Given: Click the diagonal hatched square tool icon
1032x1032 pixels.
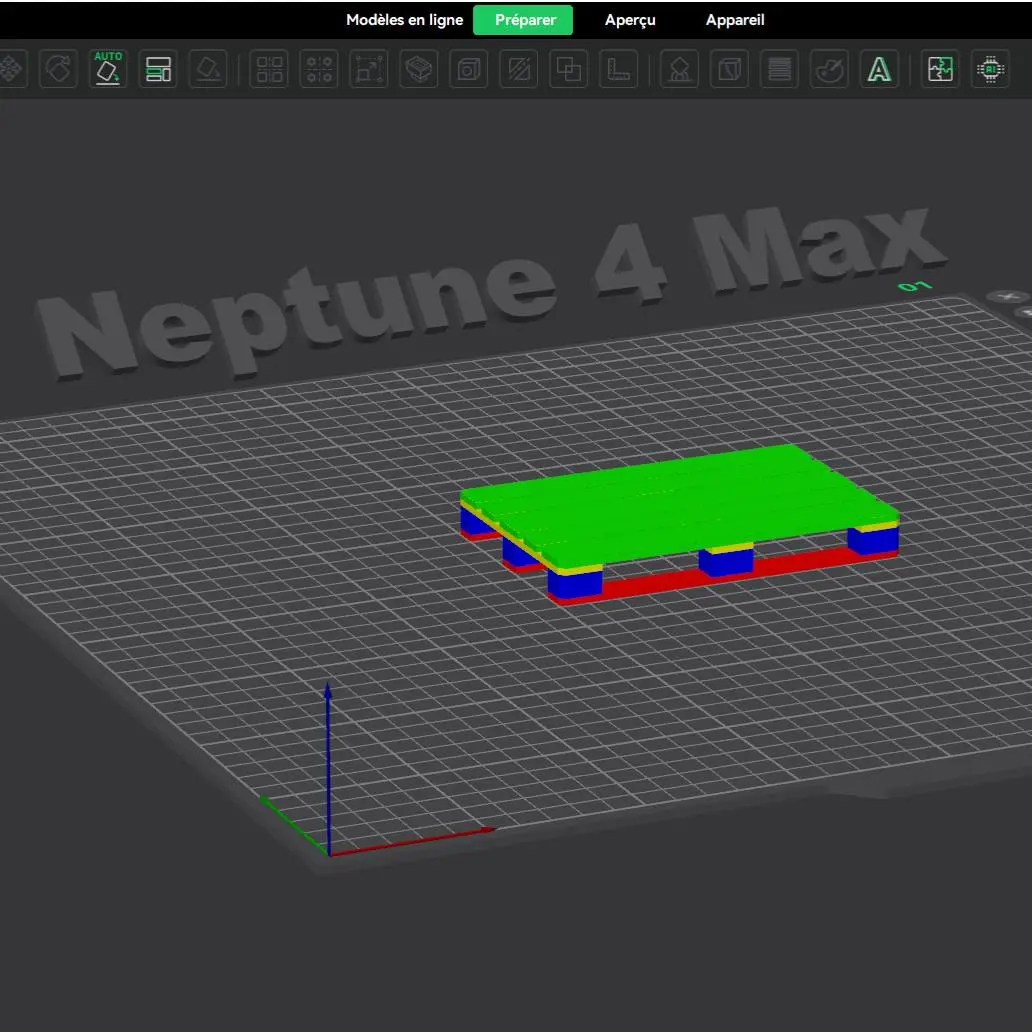Looking at the screenshot, I should point(519,68).
